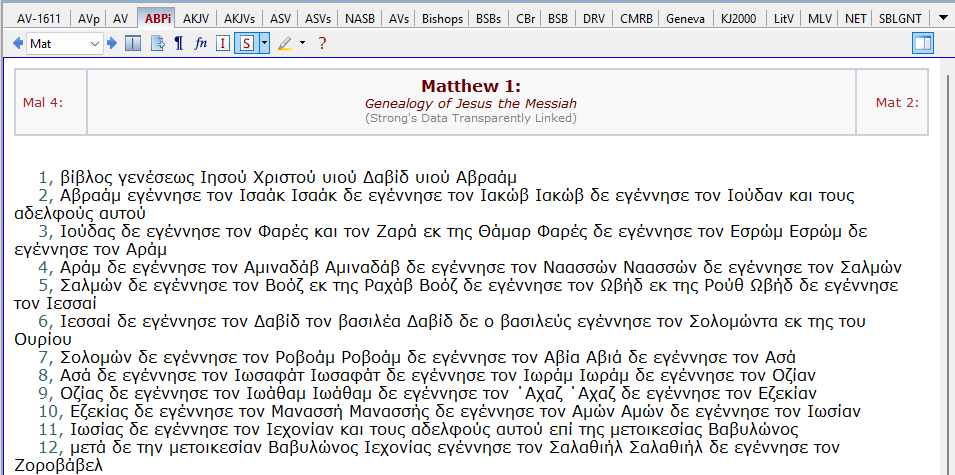Click the Matthew 1 chapter heading
The height and width of the screenshot is (475, 955).
pos(471,86)
